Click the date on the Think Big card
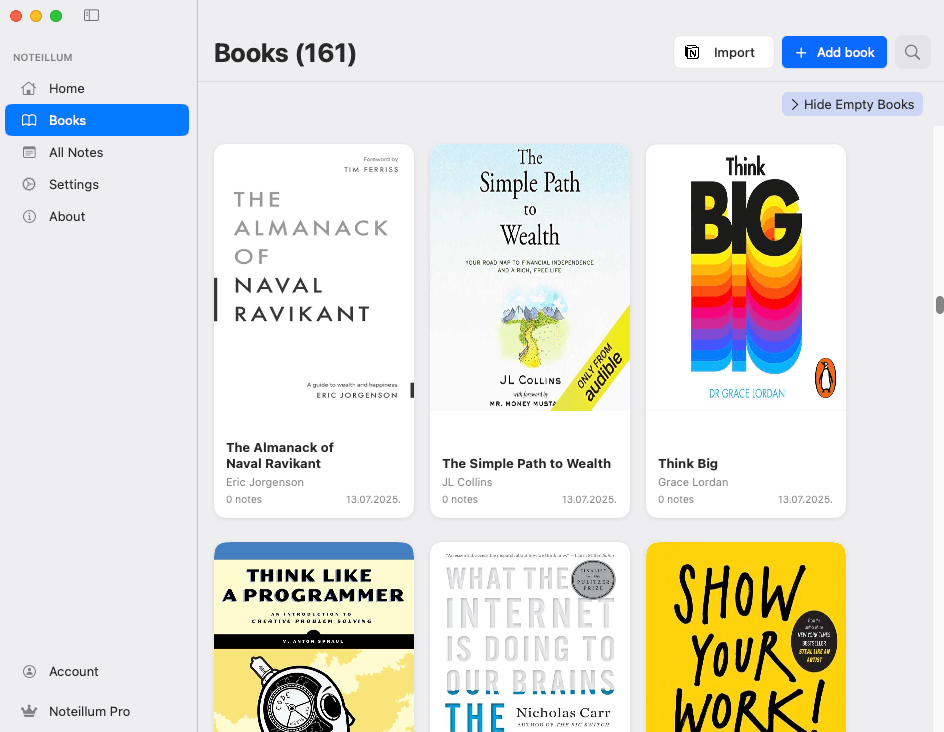Image resolution: width=944 pixels, height=732 pixels. [x=806, y=500]
